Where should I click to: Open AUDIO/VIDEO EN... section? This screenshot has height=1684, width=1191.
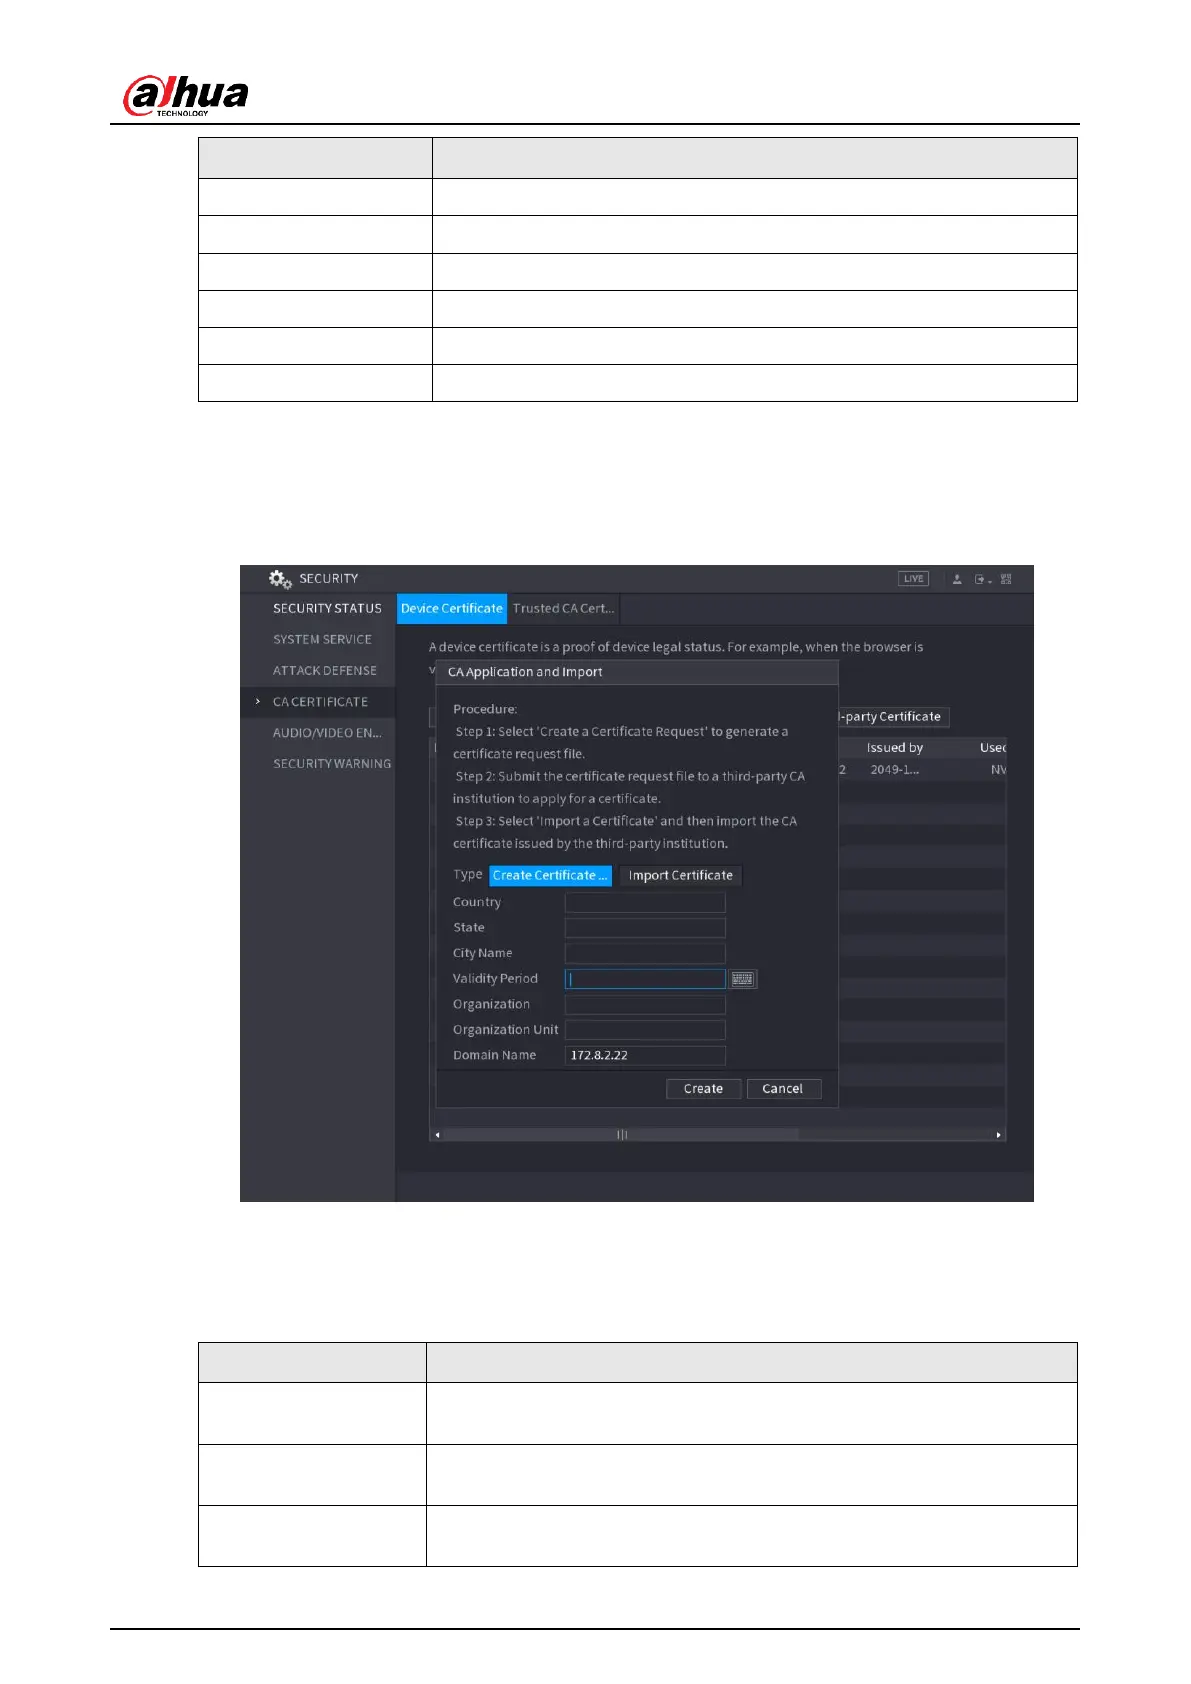point(327,733)
